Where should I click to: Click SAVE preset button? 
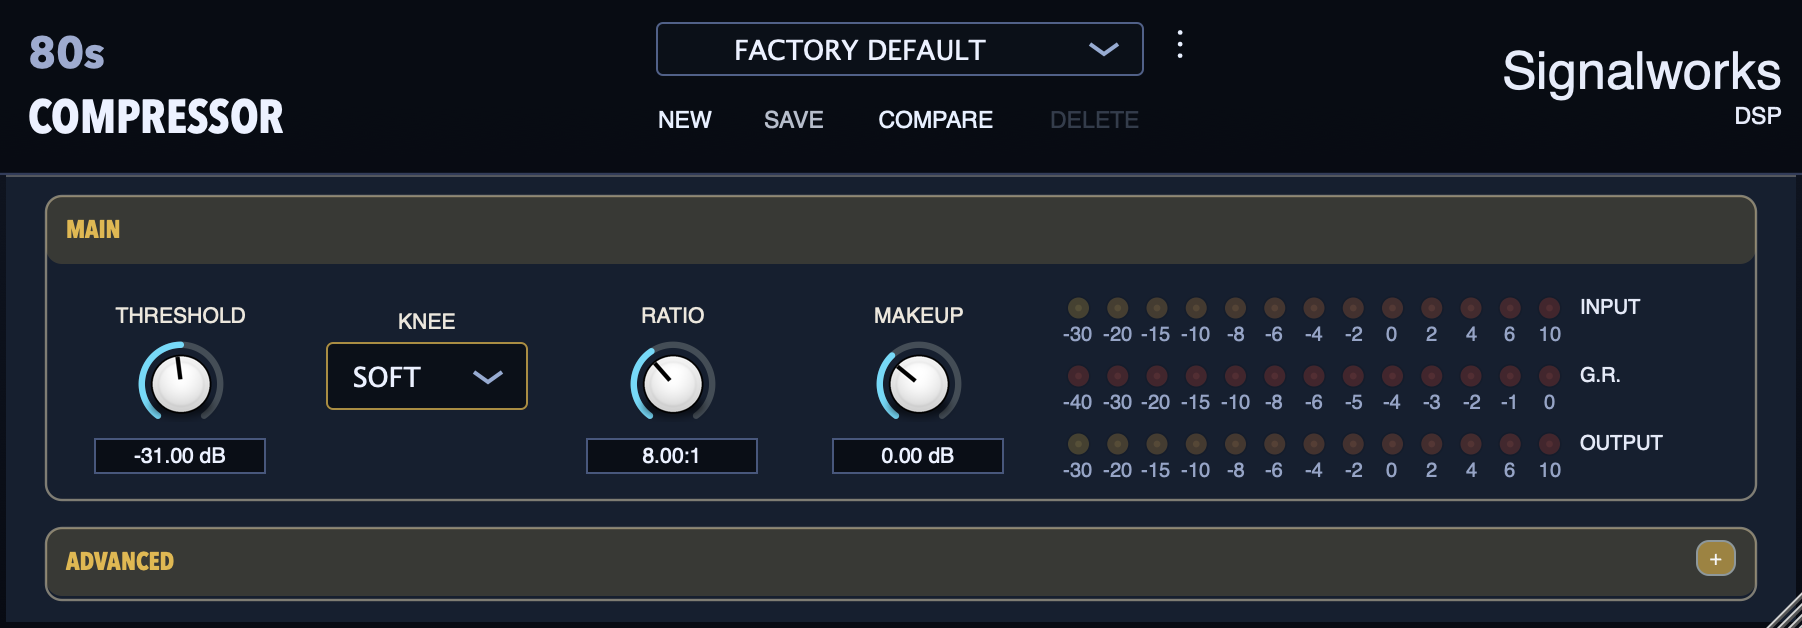click(x=794, y=120)
